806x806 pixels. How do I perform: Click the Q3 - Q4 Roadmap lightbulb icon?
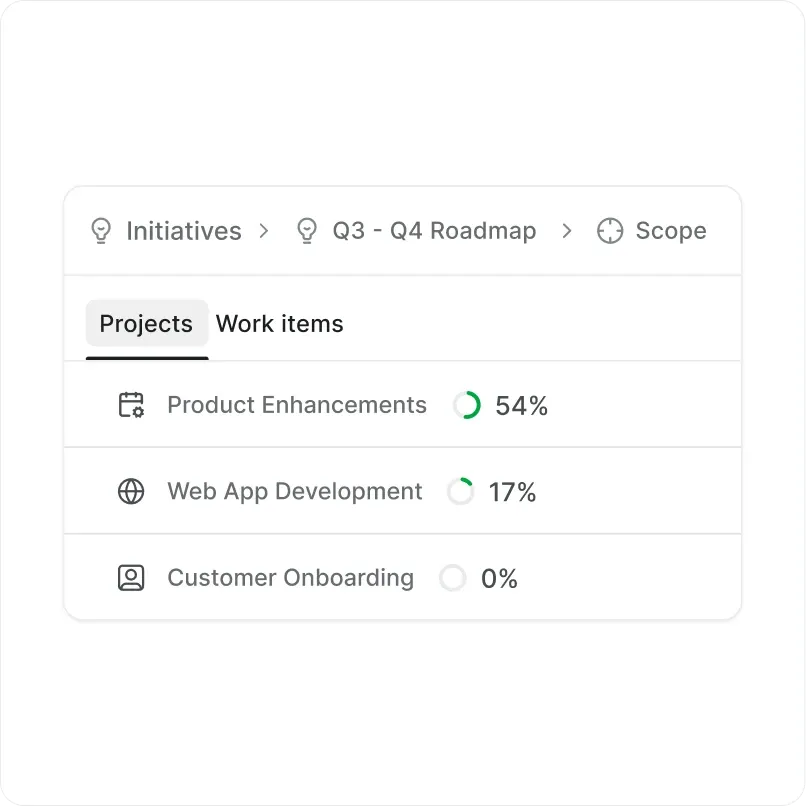[x=307, y=231]
